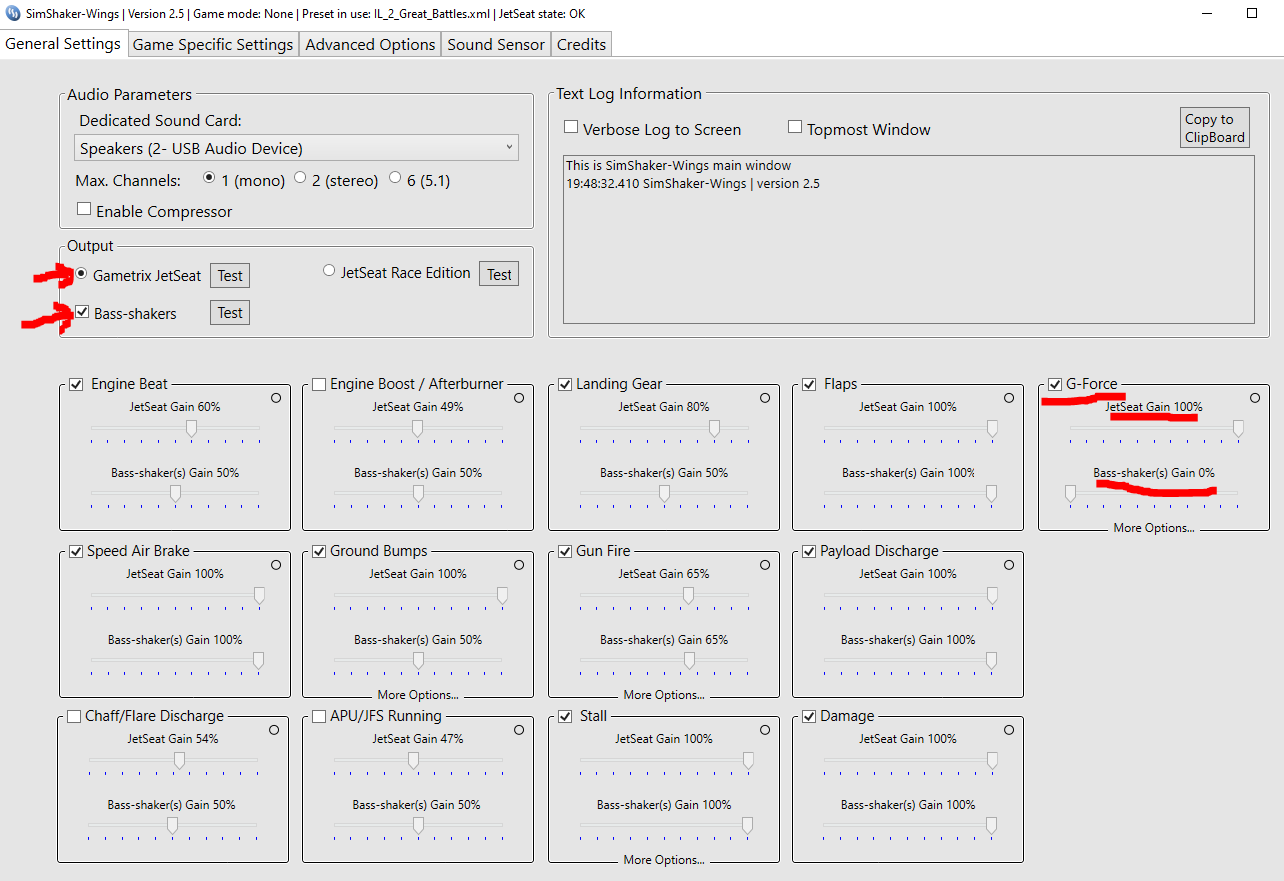This screenshot has width=1284, height=881.
Task: Click the 'Dedicated Sound Card:' label
Action: (x=161, y=120)
